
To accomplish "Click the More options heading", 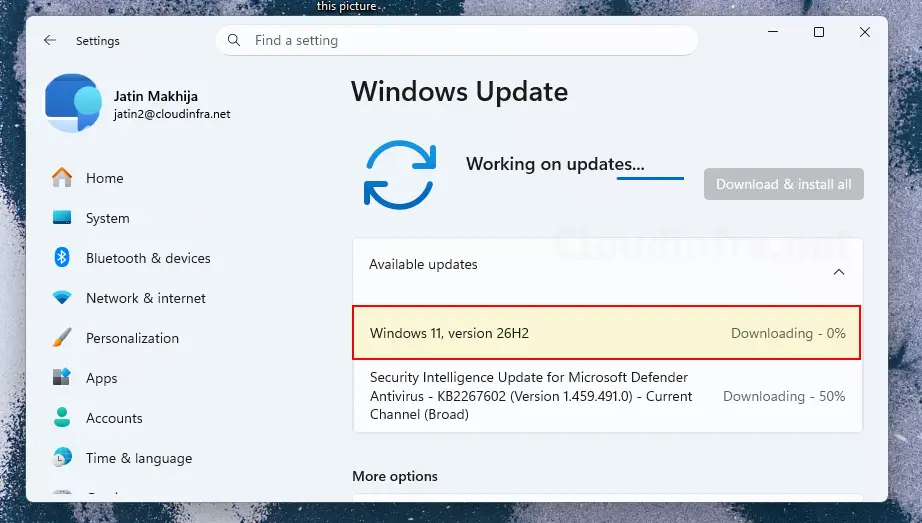I will point(395,476).
